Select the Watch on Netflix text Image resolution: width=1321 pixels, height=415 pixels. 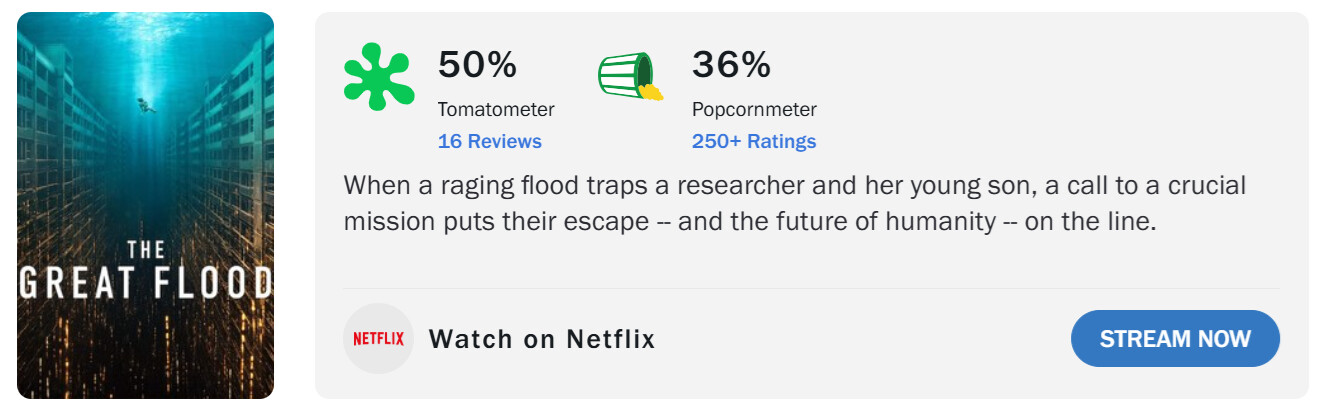pos(541,339)
